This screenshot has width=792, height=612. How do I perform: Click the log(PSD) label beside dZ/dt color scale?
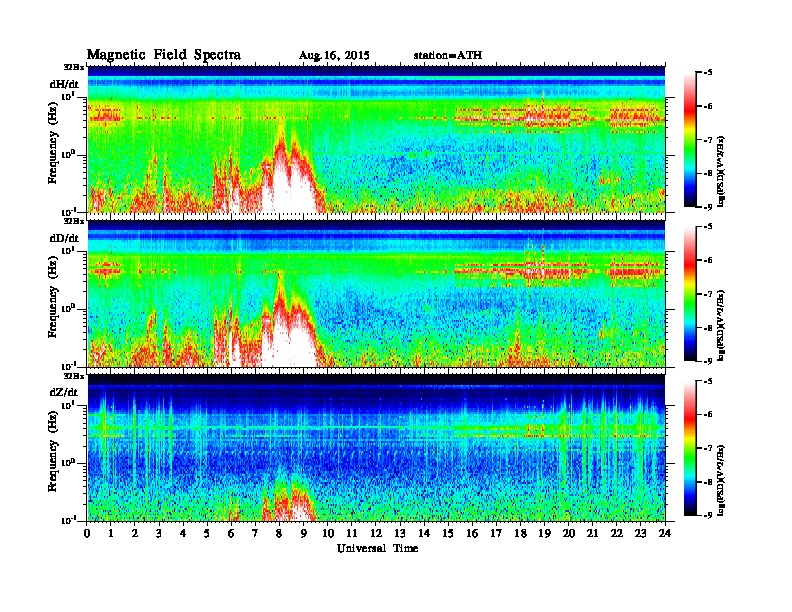coord(721,480)
